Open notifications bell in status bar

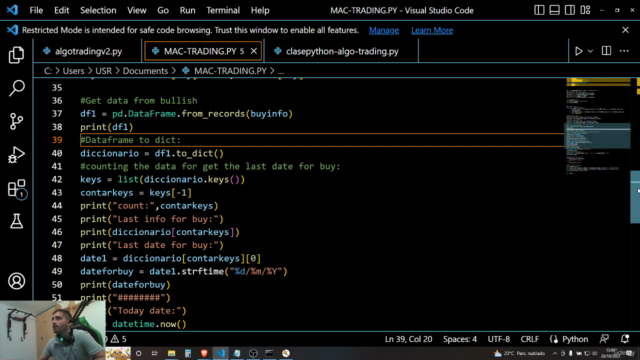coord(625,339)
